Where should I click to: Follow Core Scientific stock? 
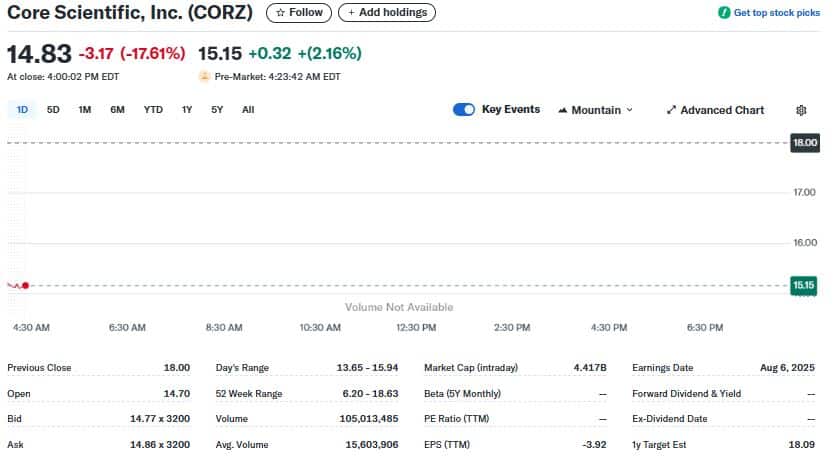coord(299,12)
